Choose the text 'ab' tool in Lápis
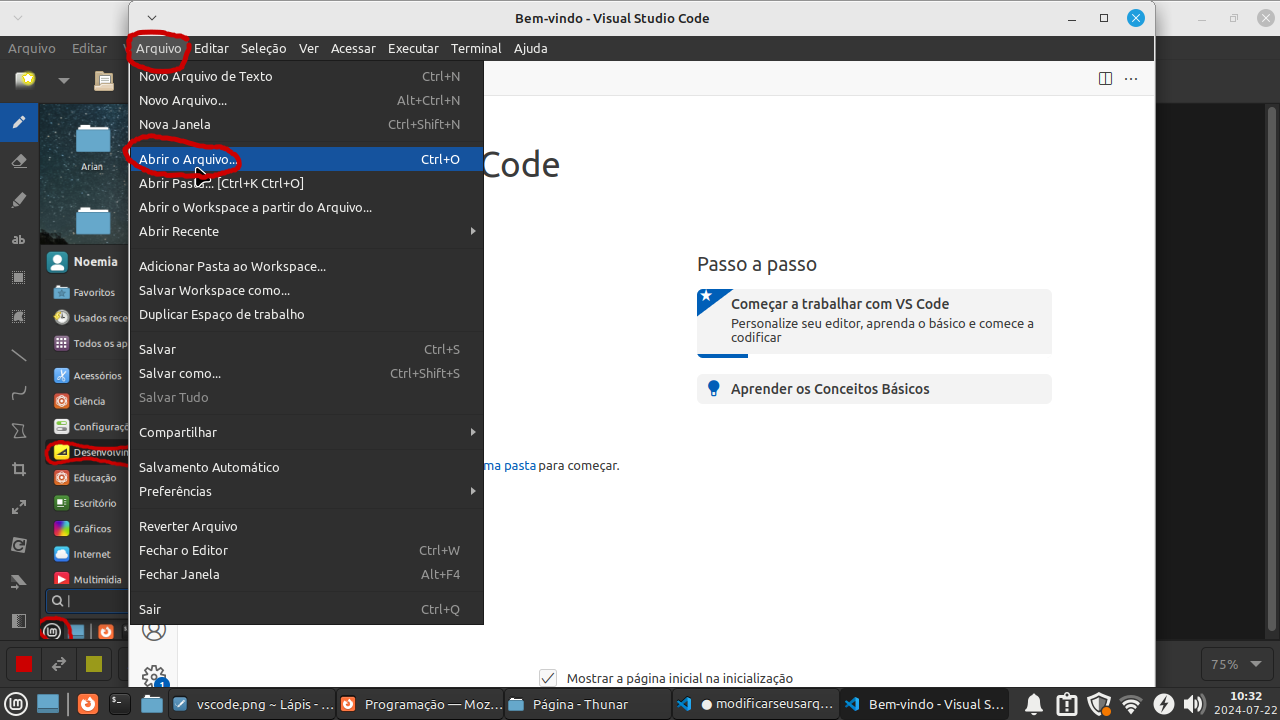 point(18,239)
